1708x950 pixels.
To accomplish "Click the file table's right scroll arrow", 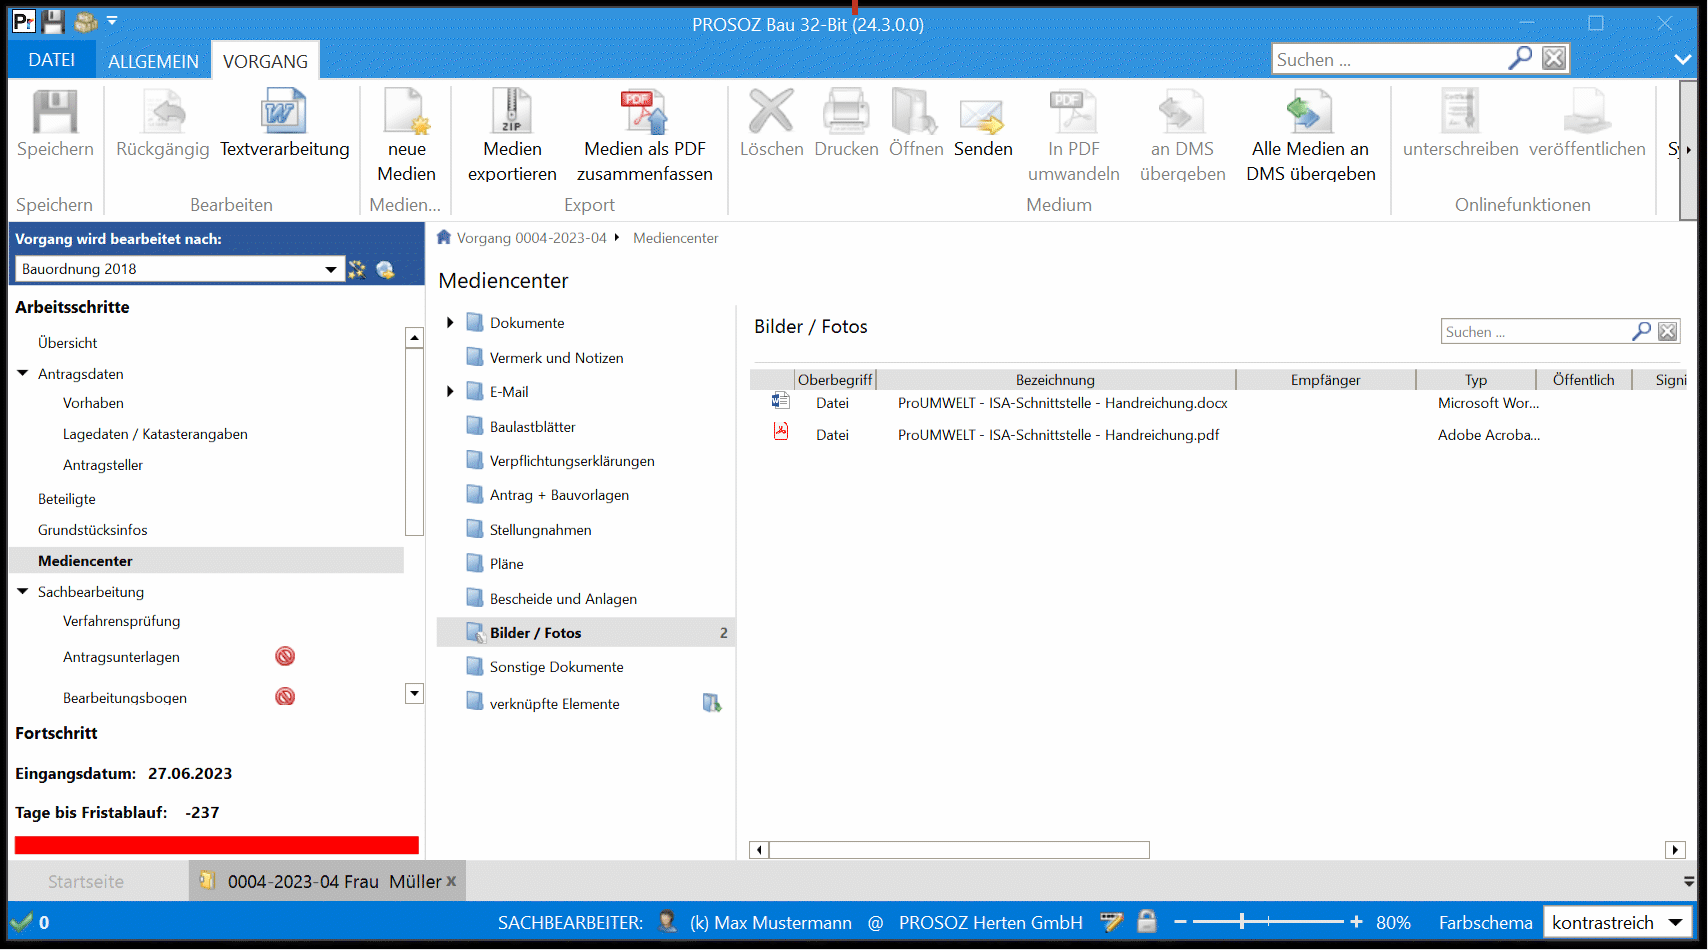I will click(x=1675, y=850).
